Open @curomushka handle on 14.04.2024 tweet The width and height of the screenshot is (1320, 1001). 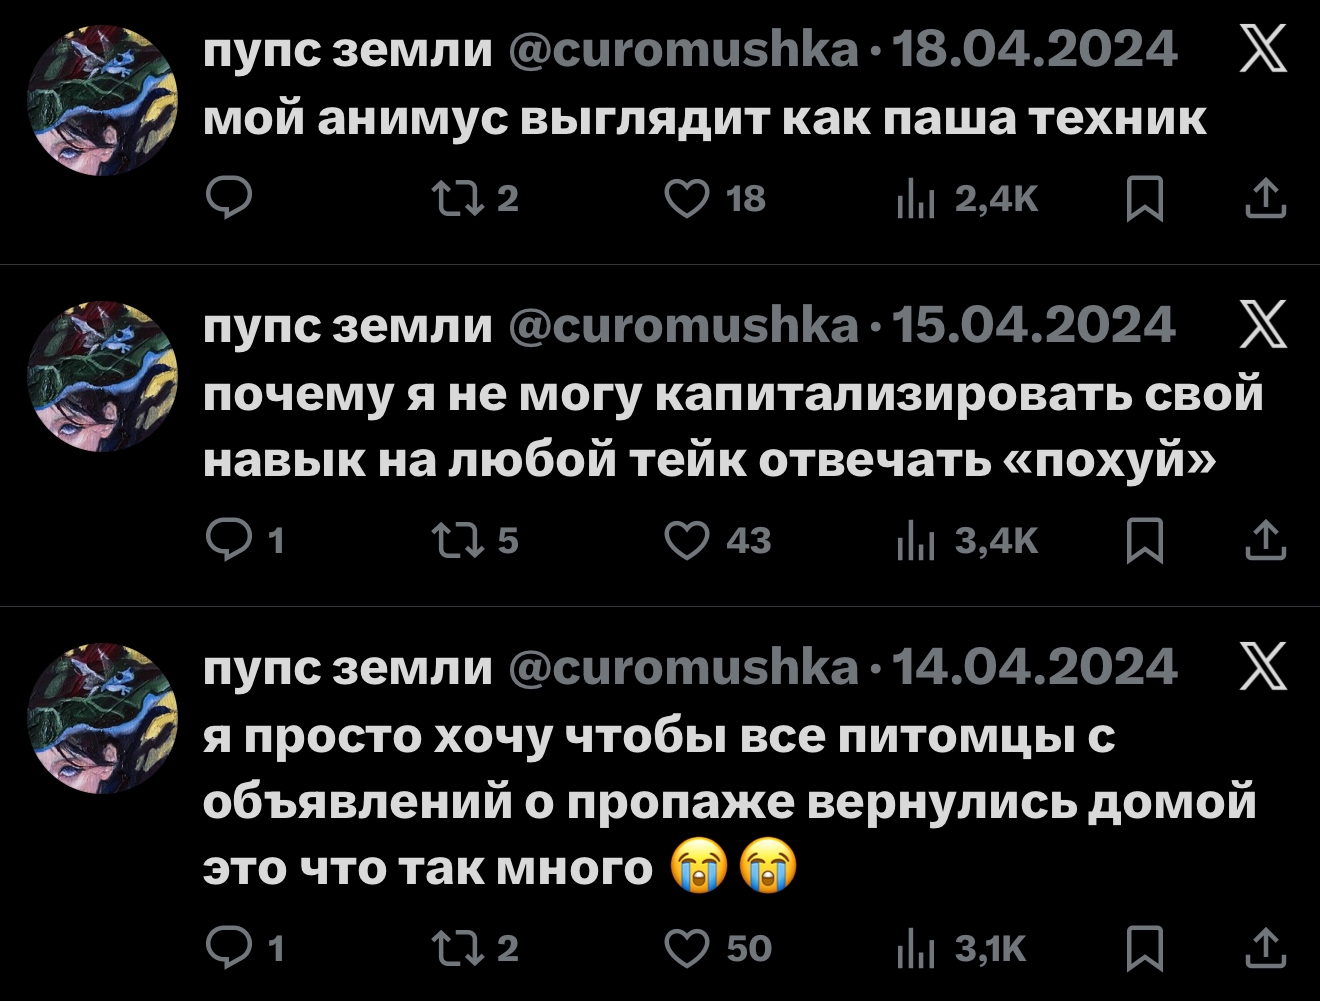pyautogui.click(x=683, y=667)
